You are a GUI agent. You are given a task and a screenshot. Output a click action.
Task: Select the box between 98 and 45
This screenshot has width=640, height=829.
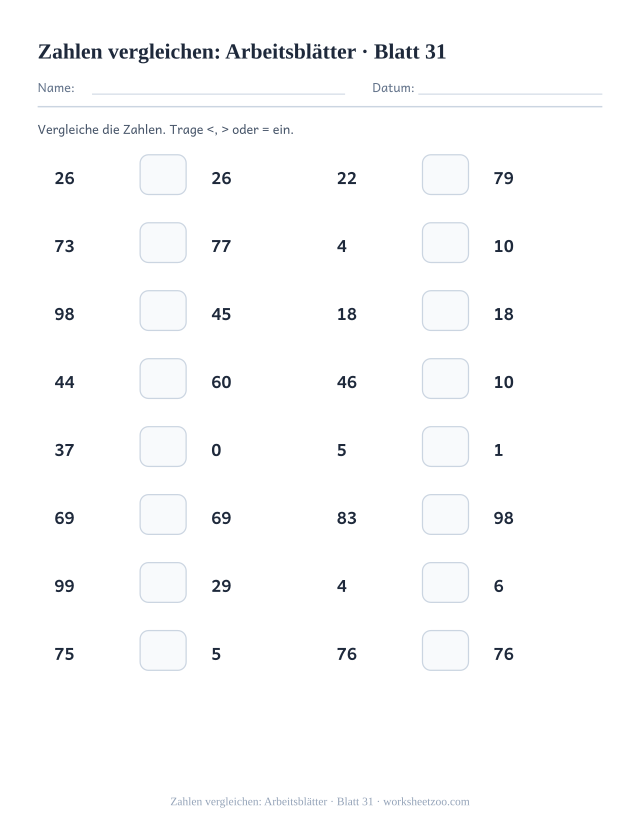[163, 310]
